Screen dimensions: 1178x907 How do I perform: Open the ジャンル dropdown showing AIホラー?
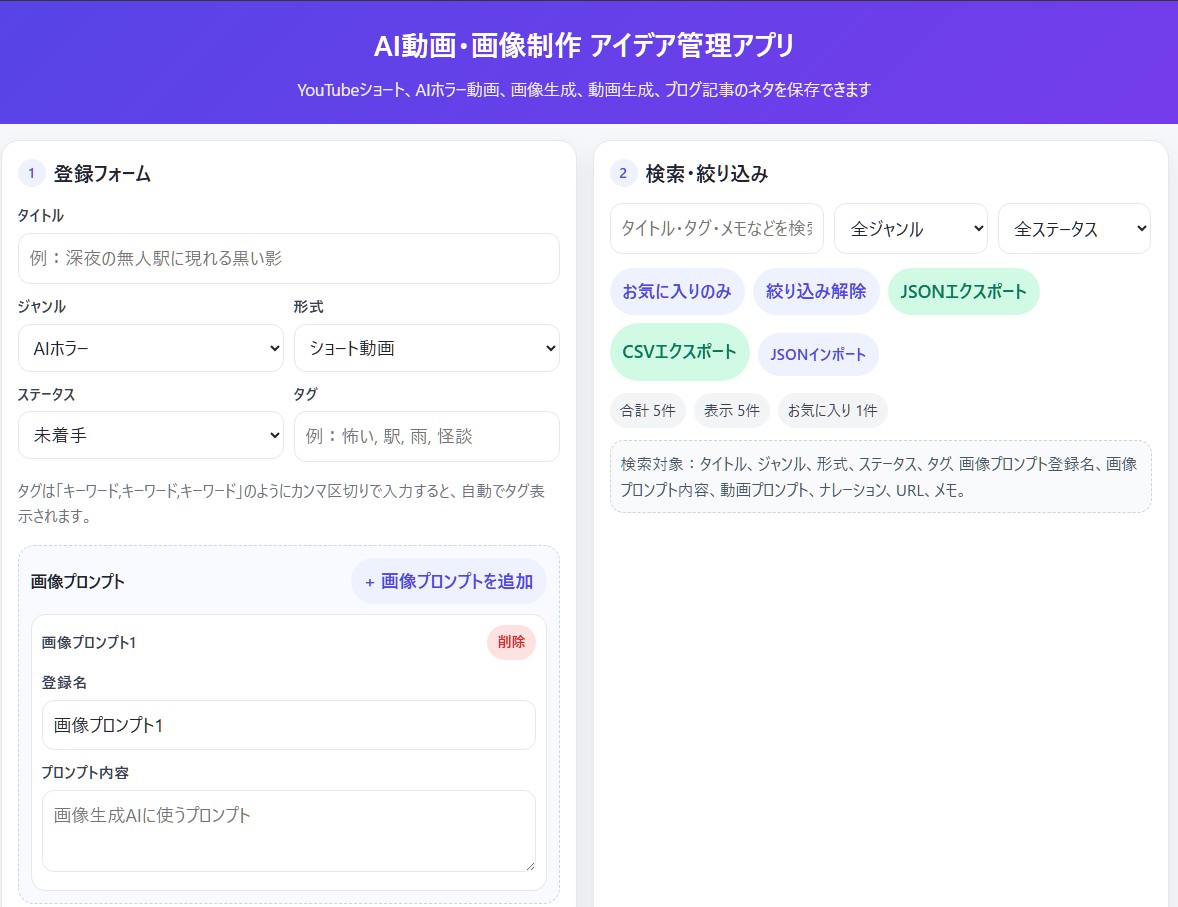click(x=151, y=348)
